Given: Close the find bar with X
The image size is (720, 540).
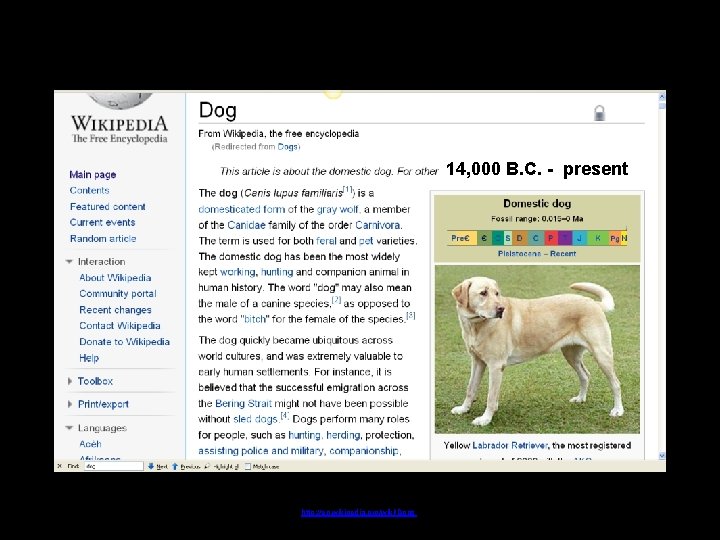Looking at the screenshot, I should [60, 466].
